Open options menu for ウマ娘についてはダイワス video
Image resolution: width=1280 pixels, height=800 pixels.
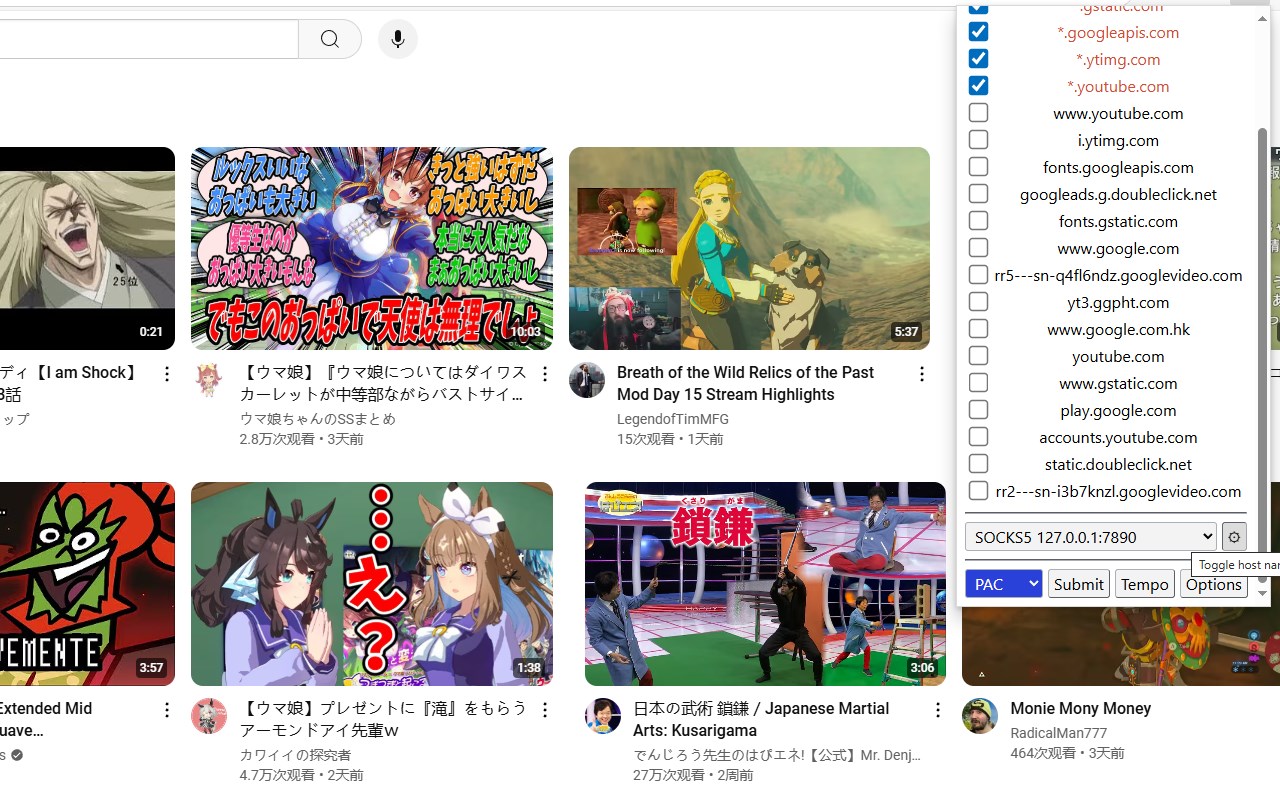pyautogui.click(x=544, y=374)
